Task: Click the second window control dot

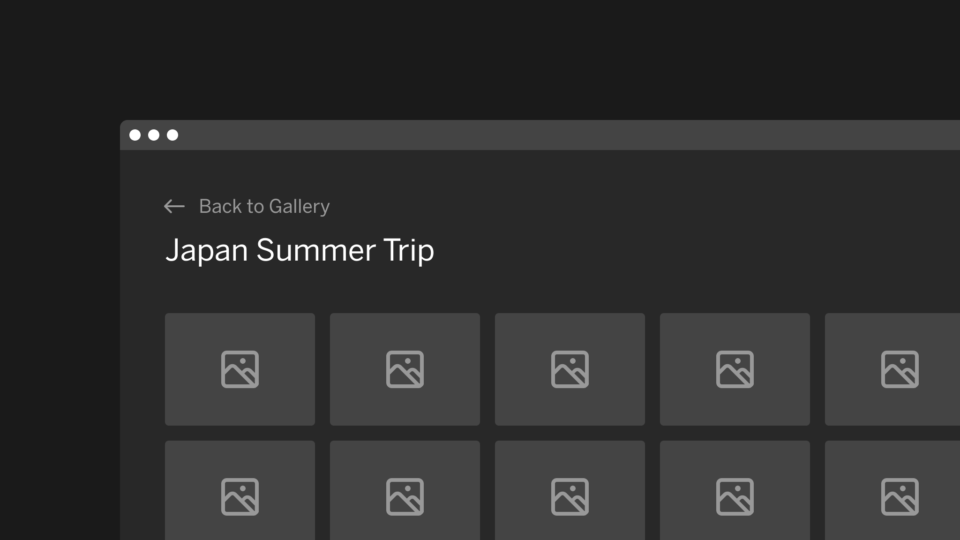Action: coord(154,135)
